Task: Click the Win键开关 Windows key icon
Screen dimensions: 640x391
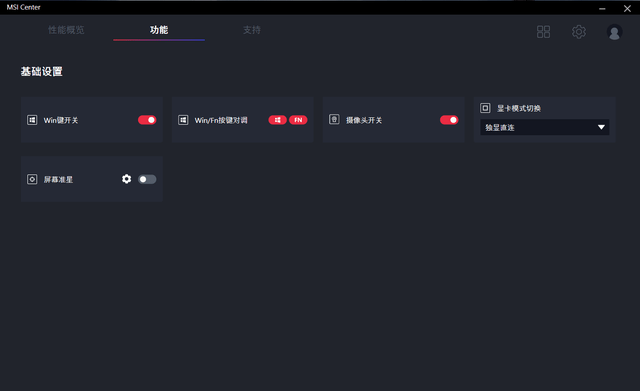Action: click(x=32, y=120)
